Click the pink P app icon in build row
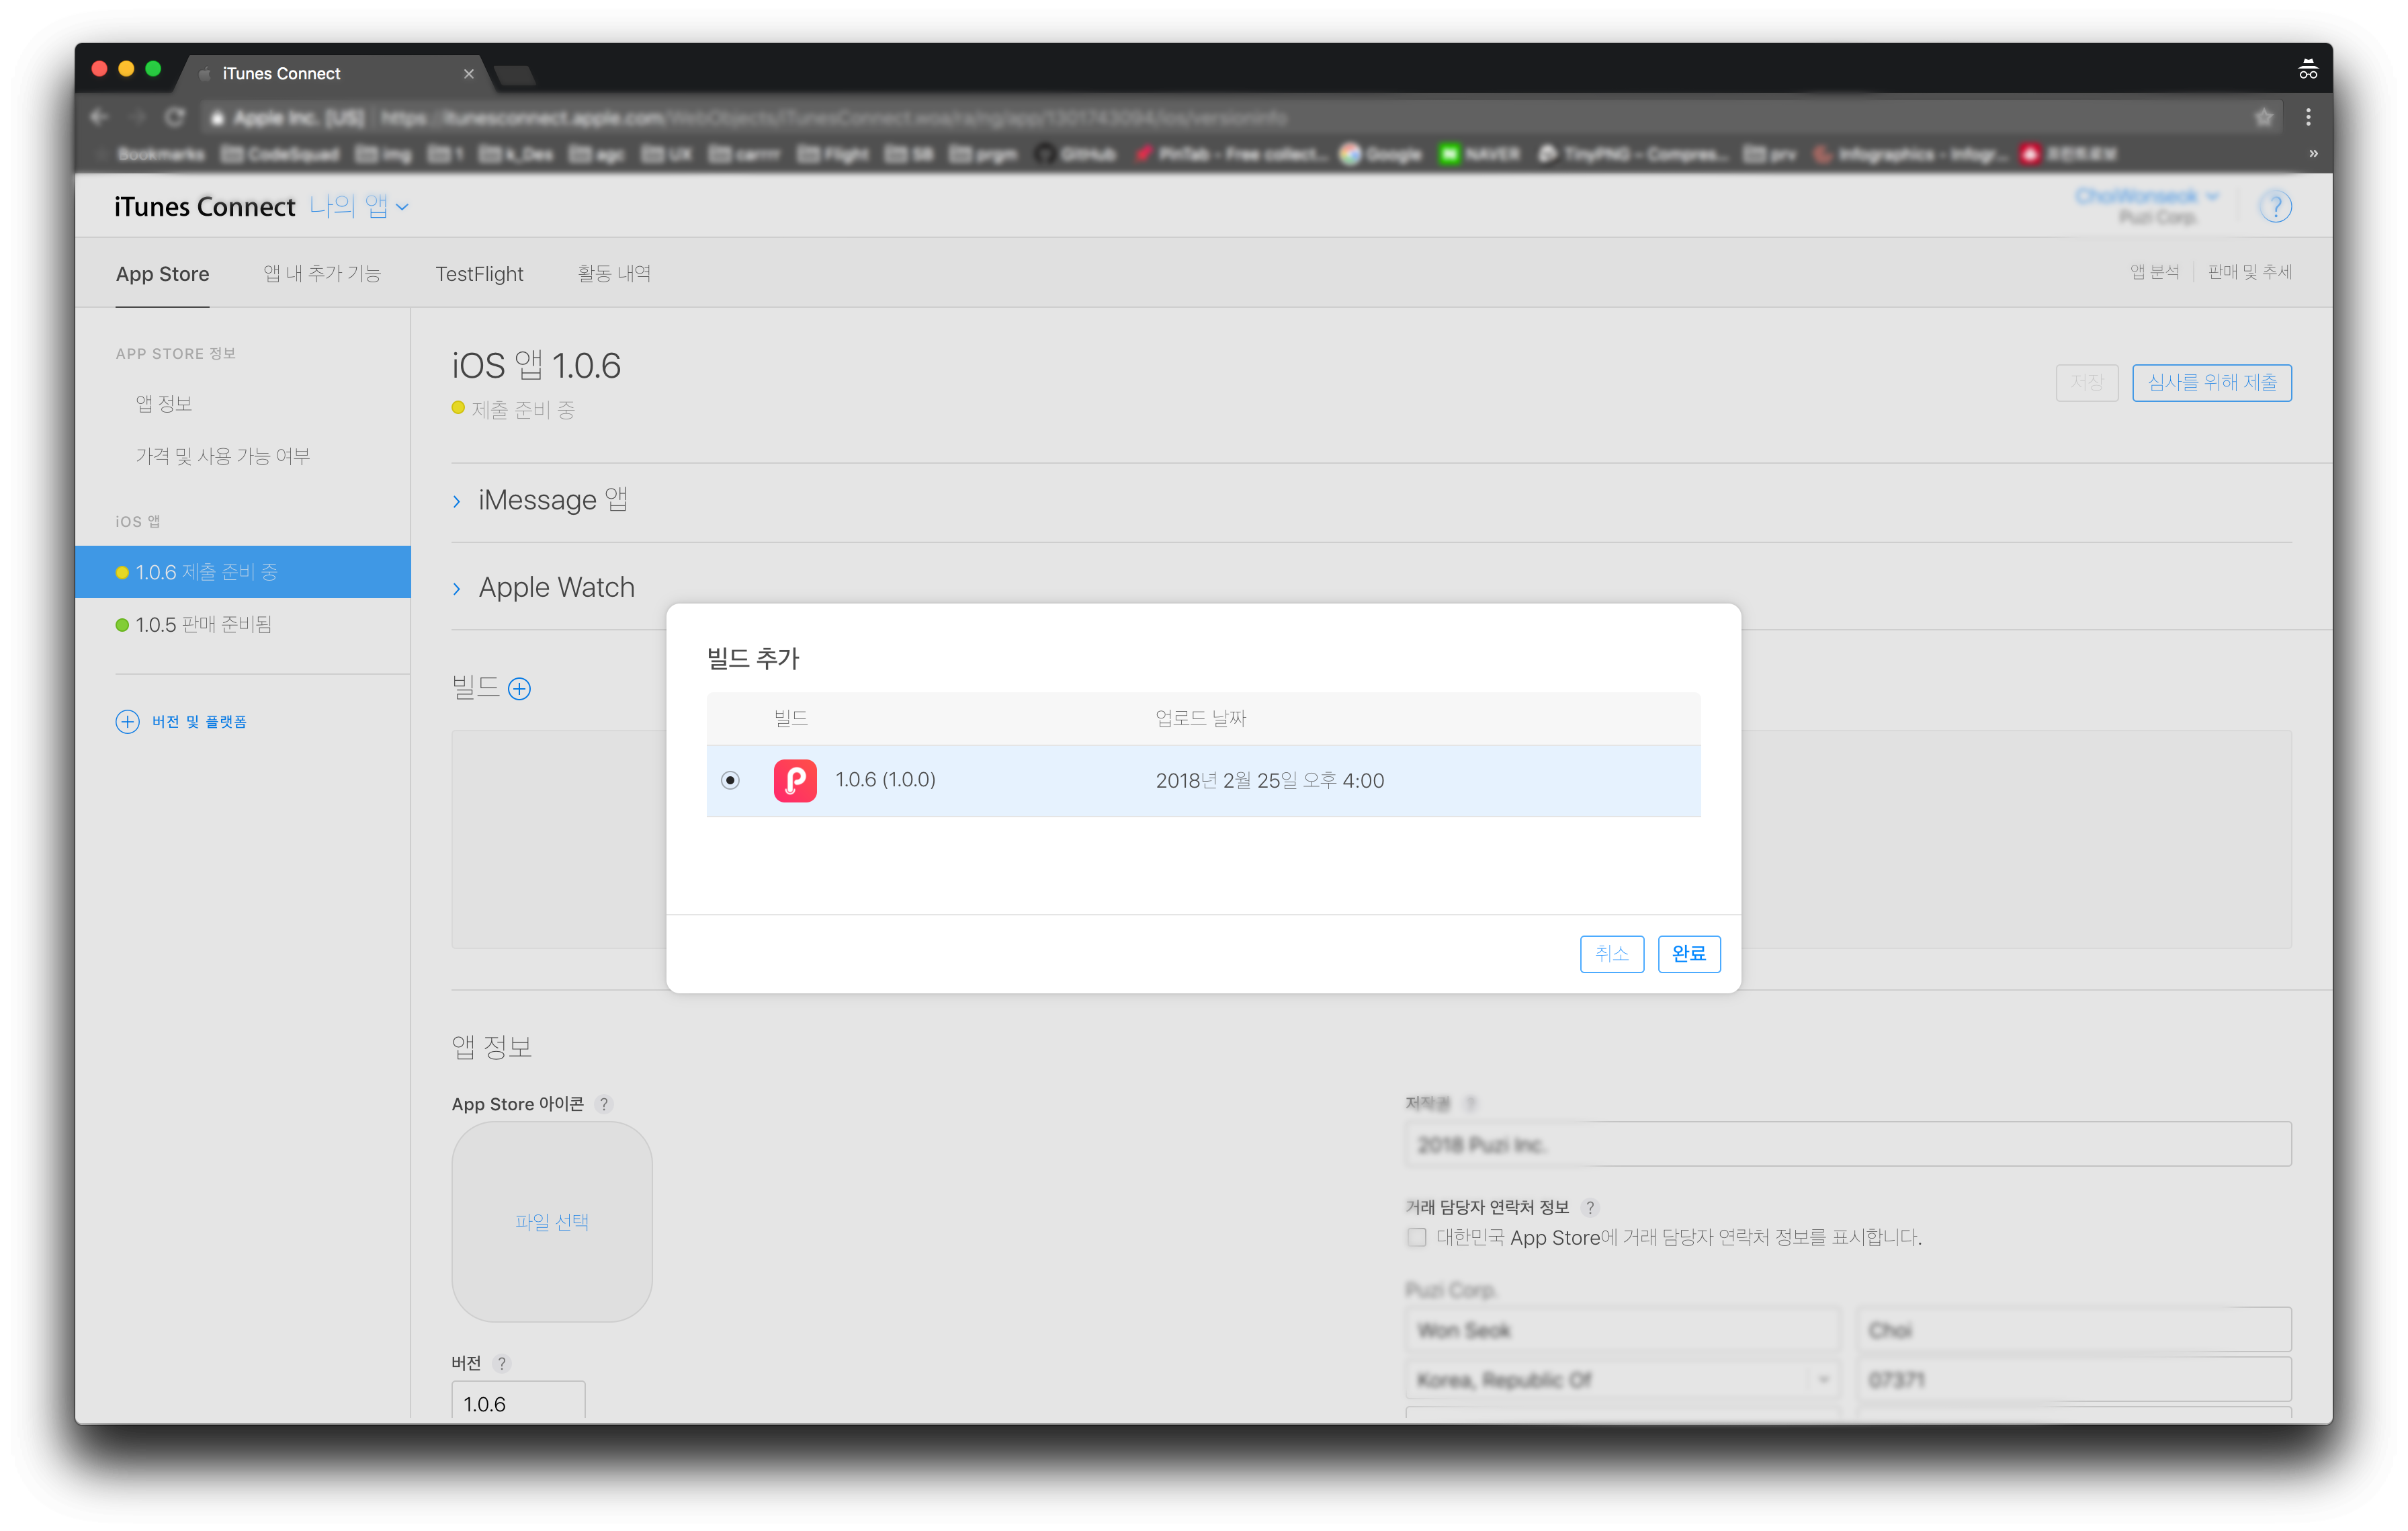This screenshot has height=1531, width=2408. point(795,780)
